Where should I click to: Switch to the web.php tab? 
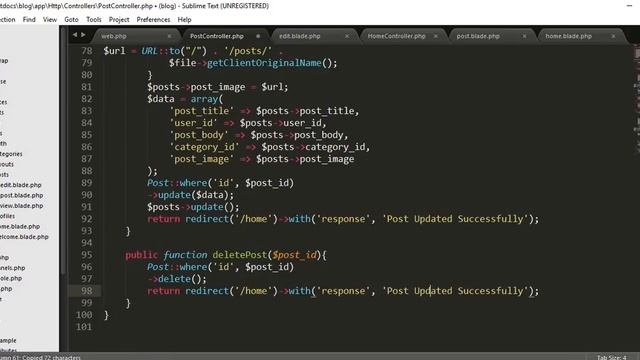click(114, 36)
